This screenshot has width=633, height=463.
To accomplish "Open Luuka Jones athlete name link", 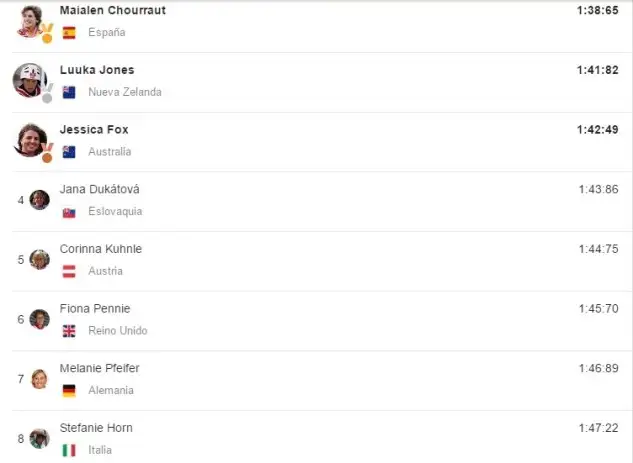I will point(97,70).
